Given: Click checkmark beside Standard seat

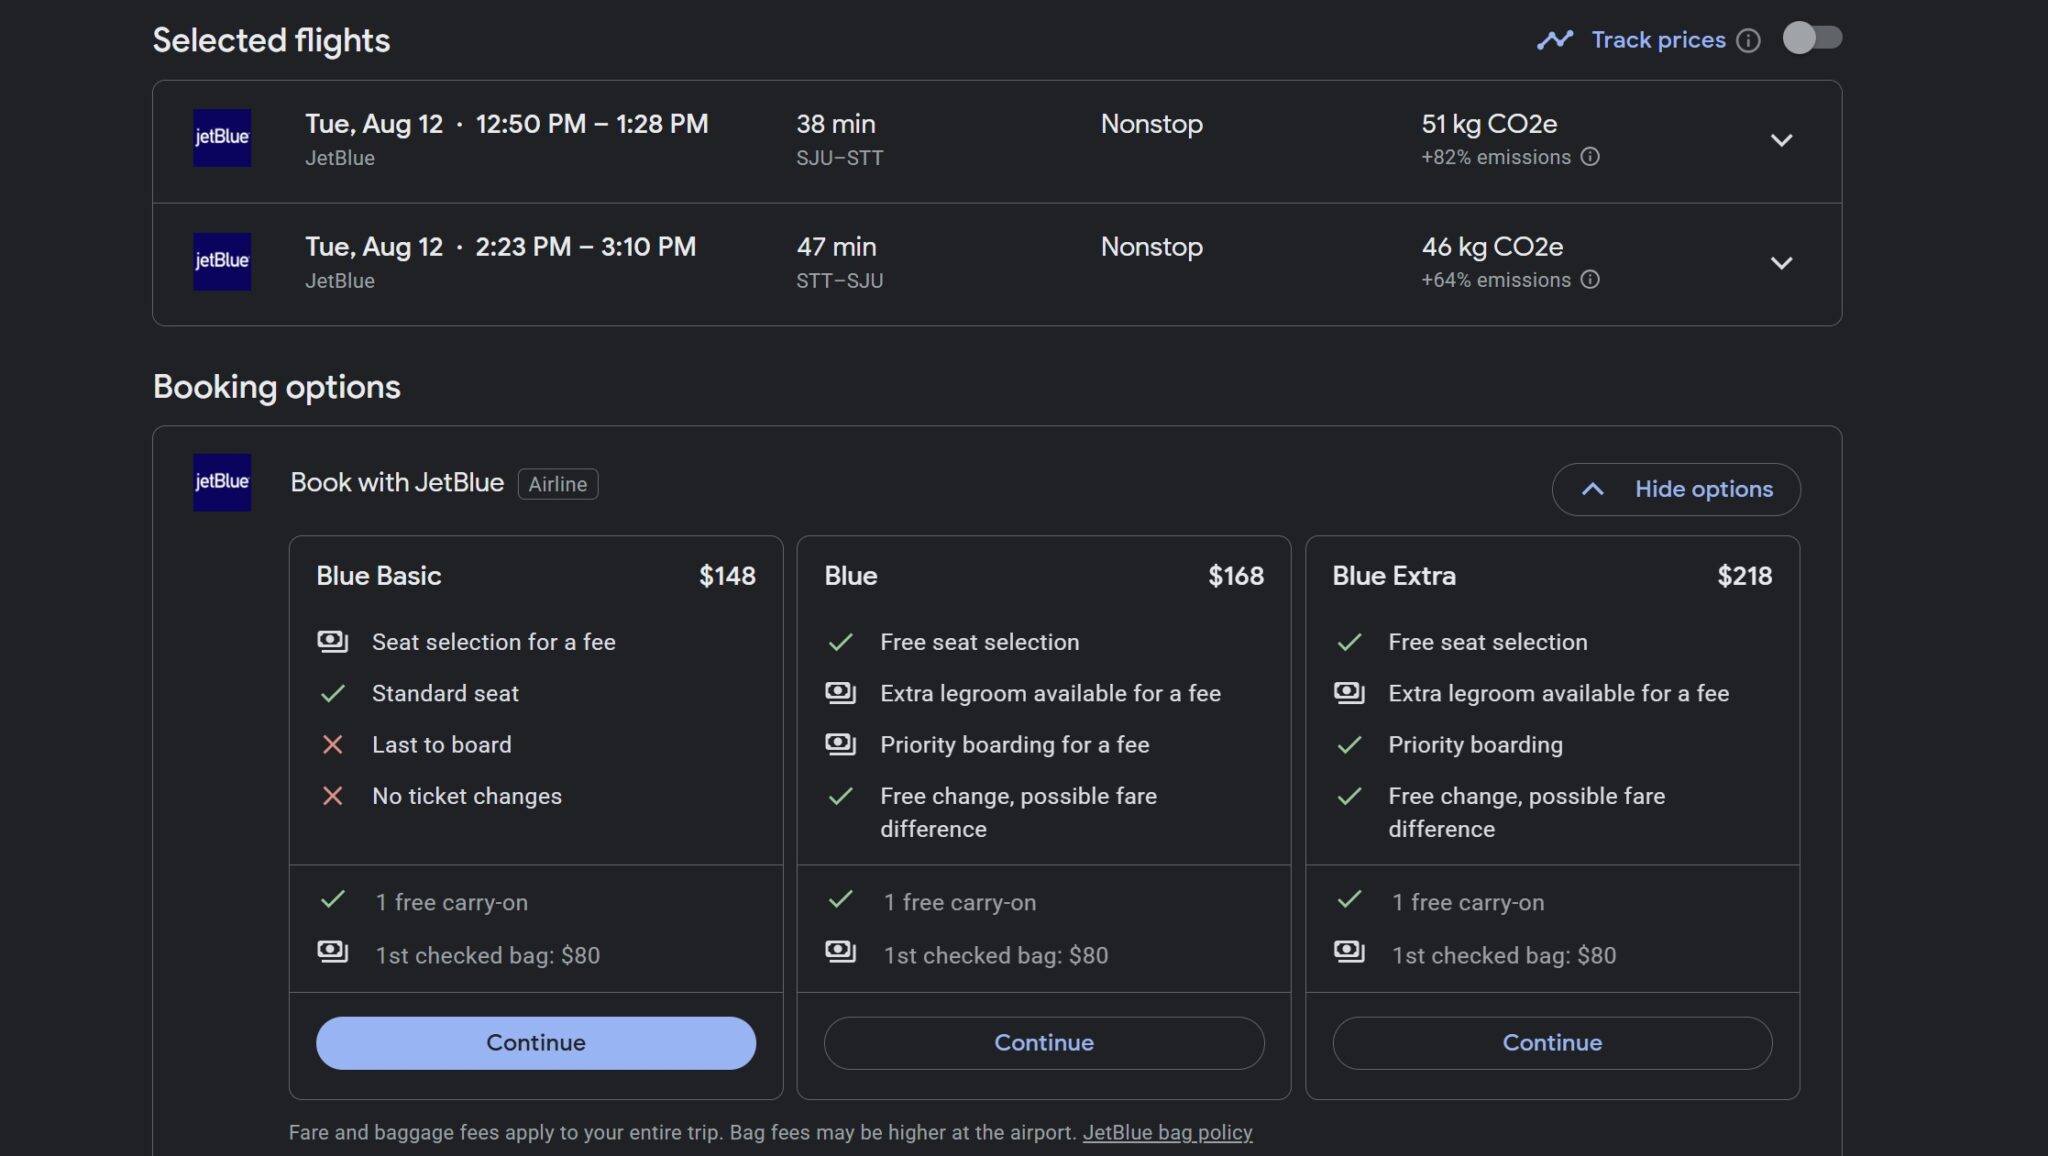Looking at the screenshot, I should [333, 693].
